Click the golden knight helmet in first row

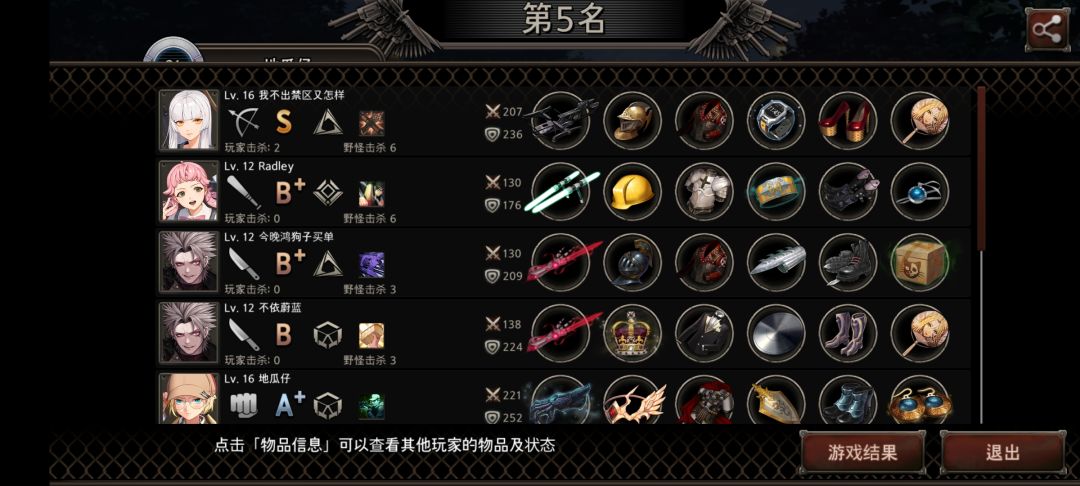pyautogui.click(x=632, y=120)
